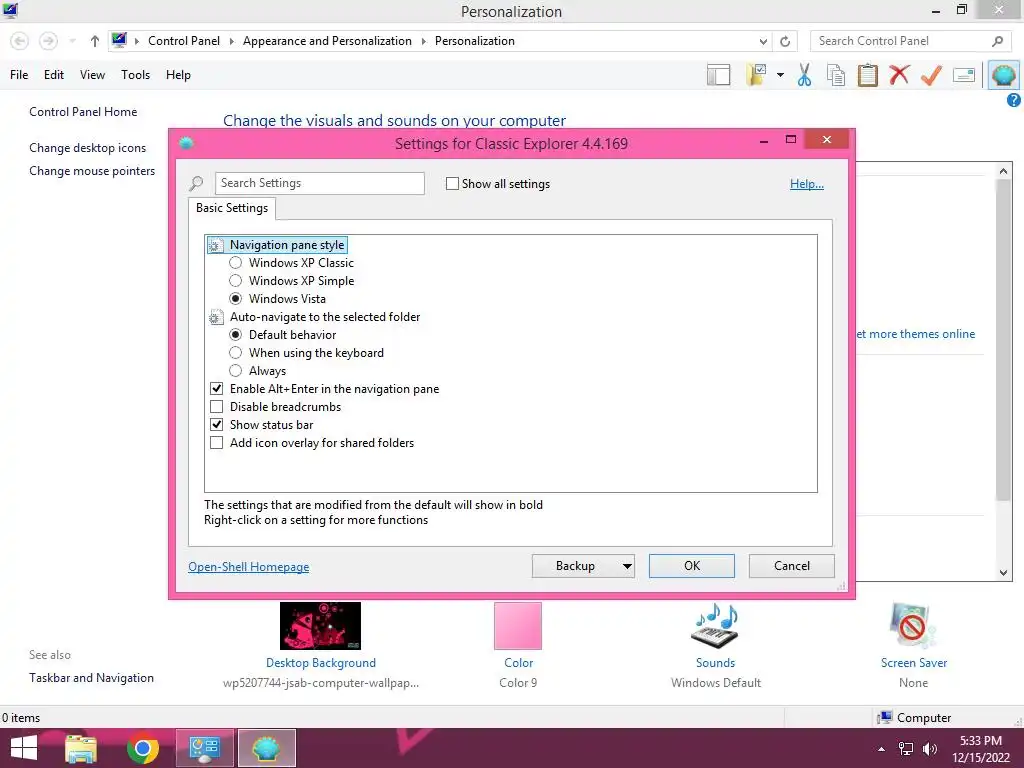
Task: Open address bar history dropdown chevron
Action: click(x=763, y=41)
